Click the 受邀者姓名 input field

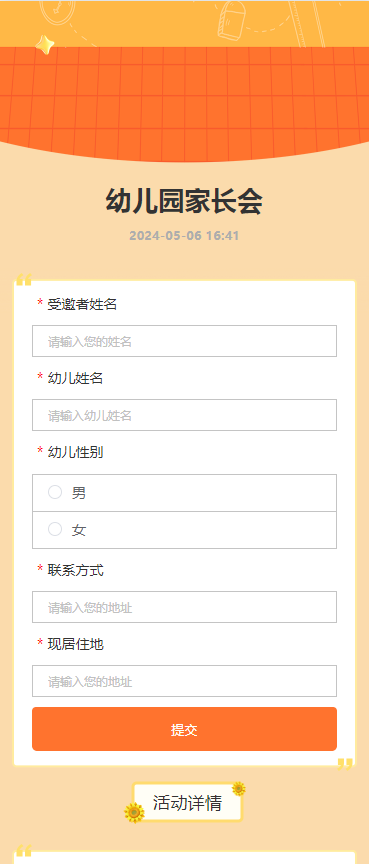(184, 341)
